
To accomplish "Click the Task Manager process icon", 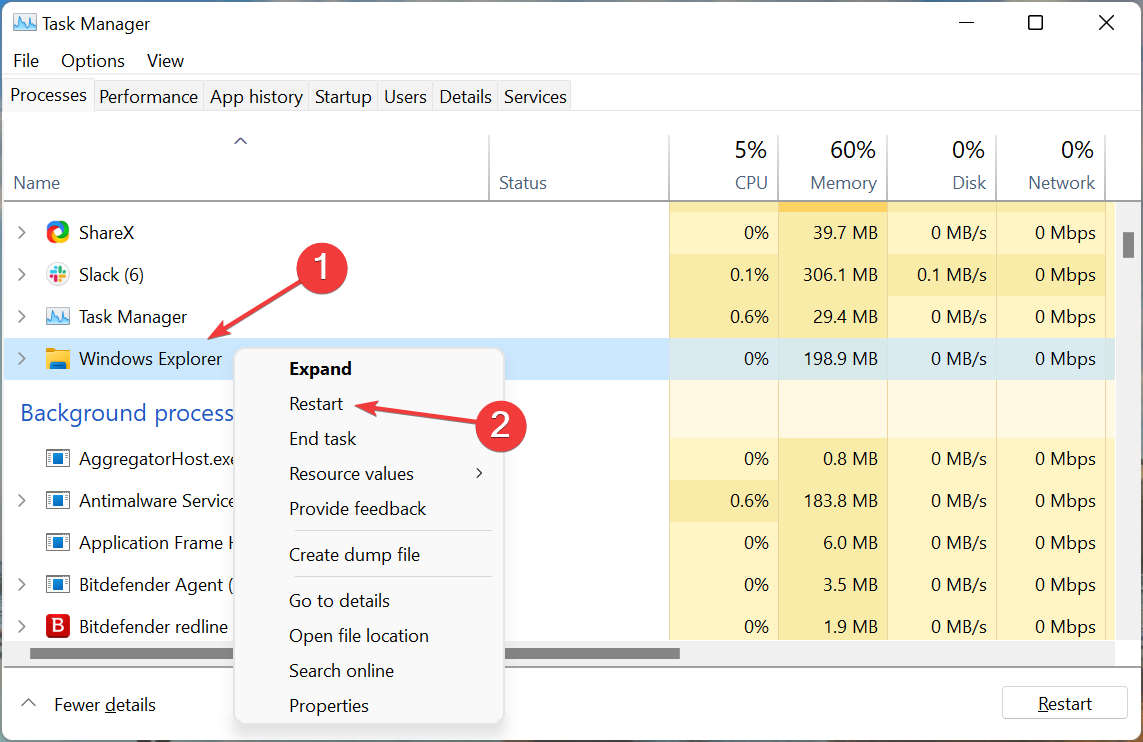I will [x=58, y=316].
